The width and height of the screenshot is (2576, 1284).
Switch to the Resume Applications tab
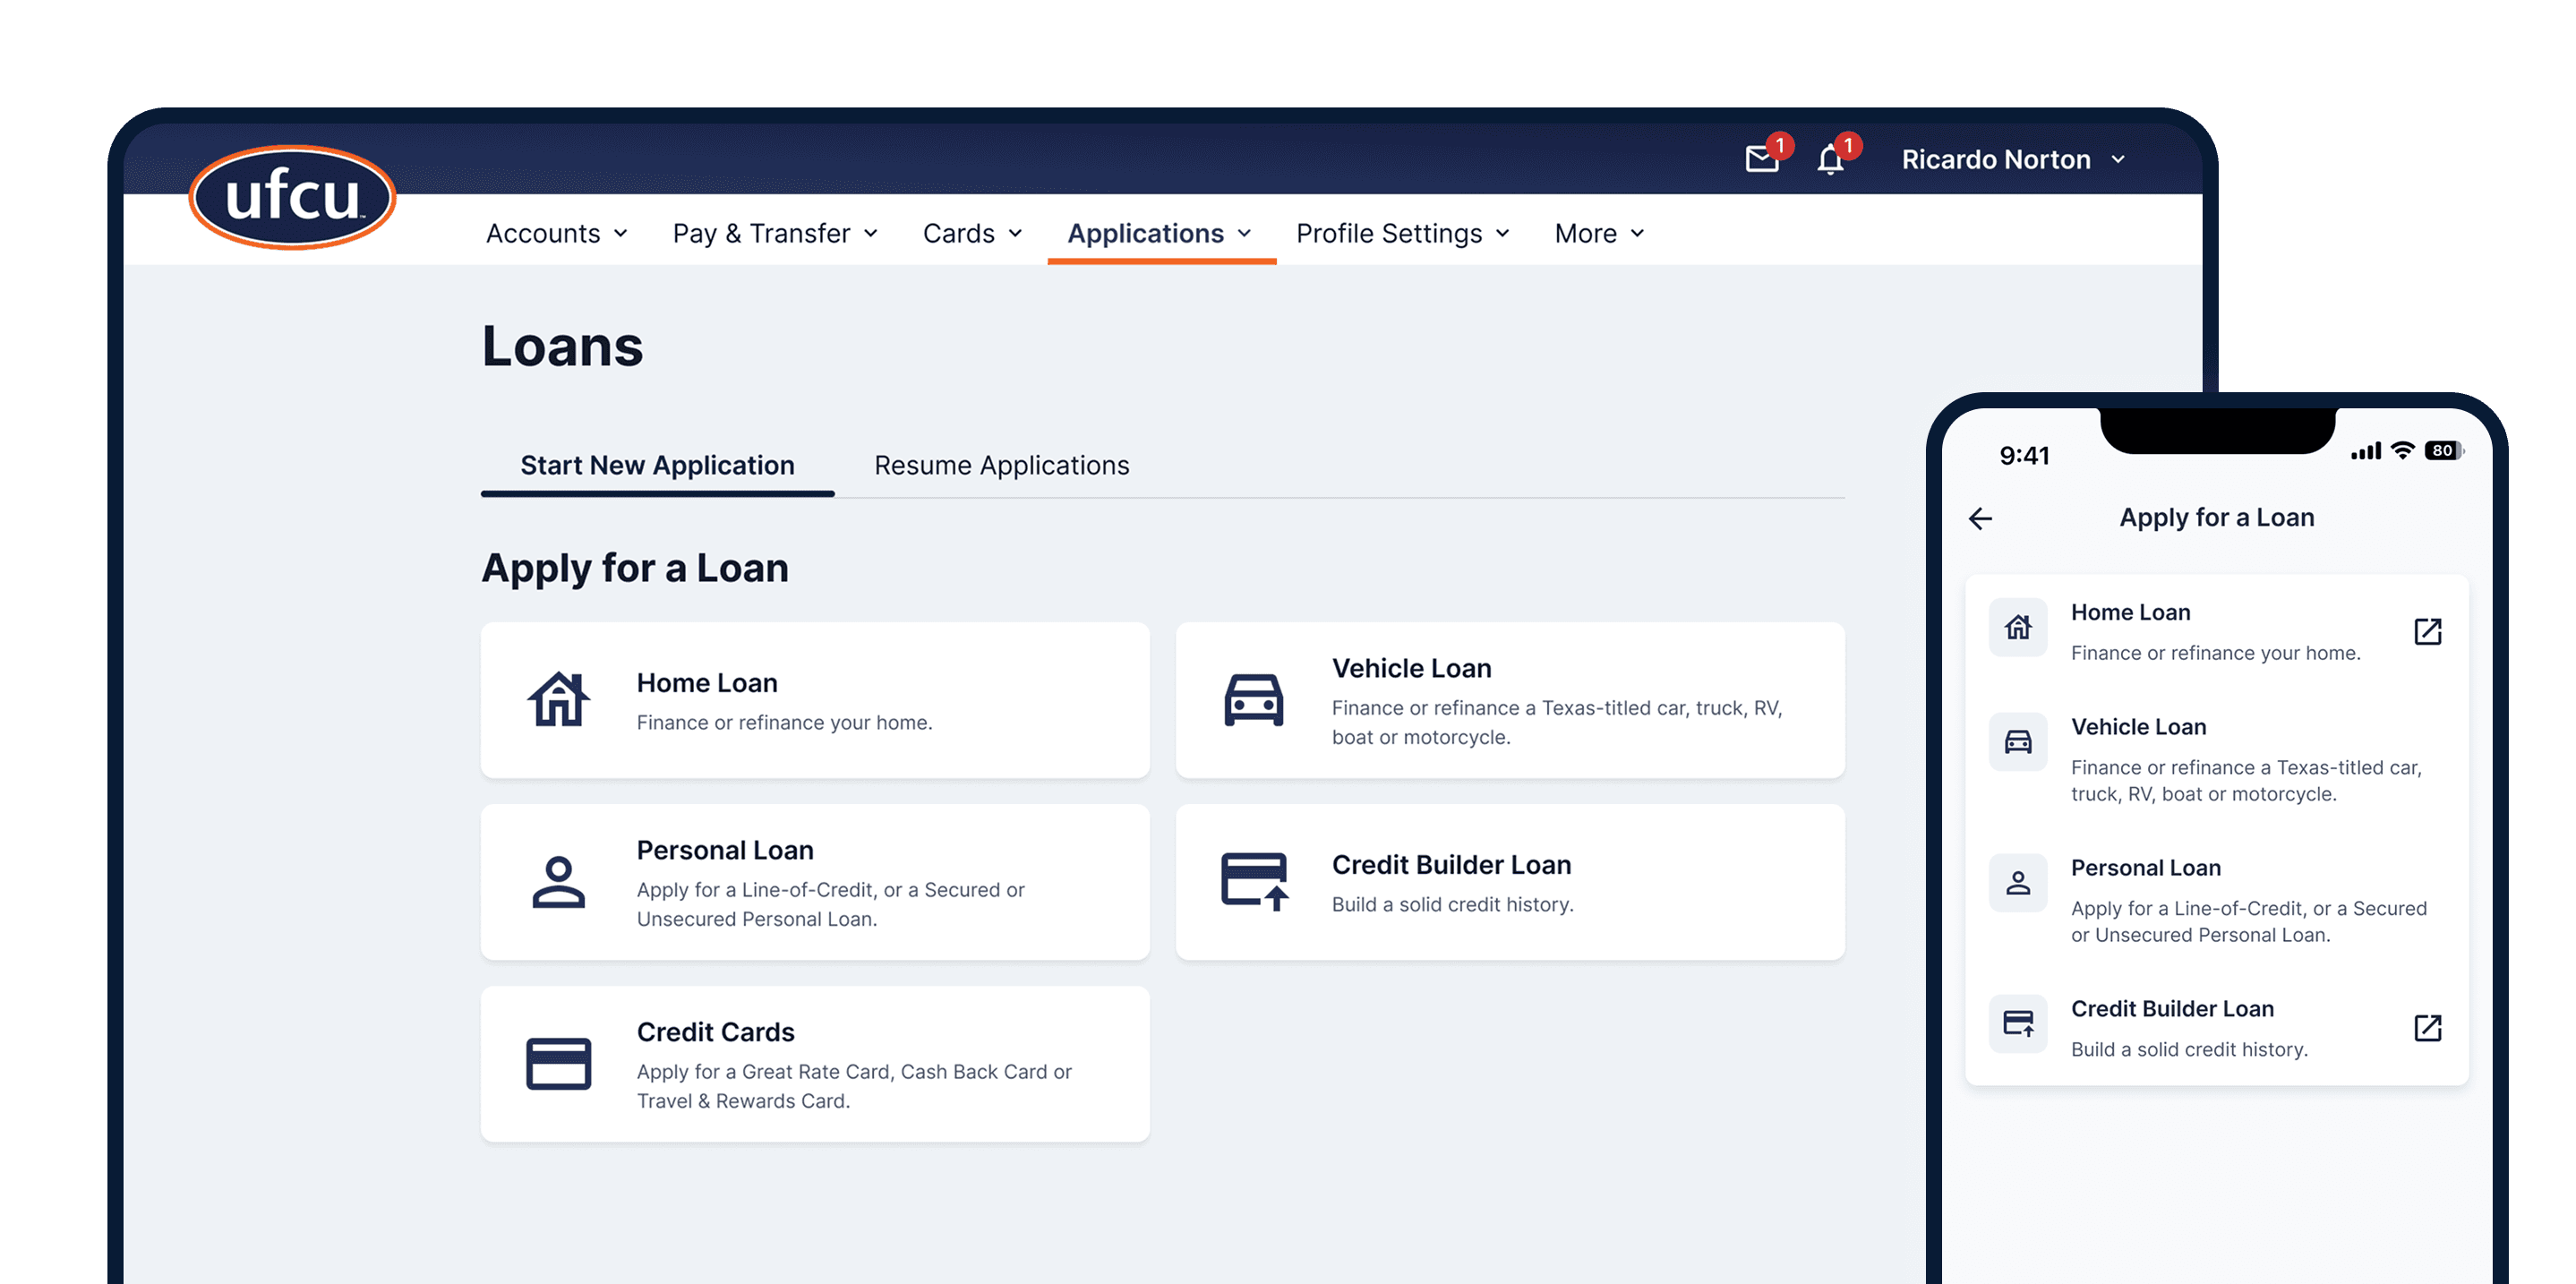pos(1001,466)
